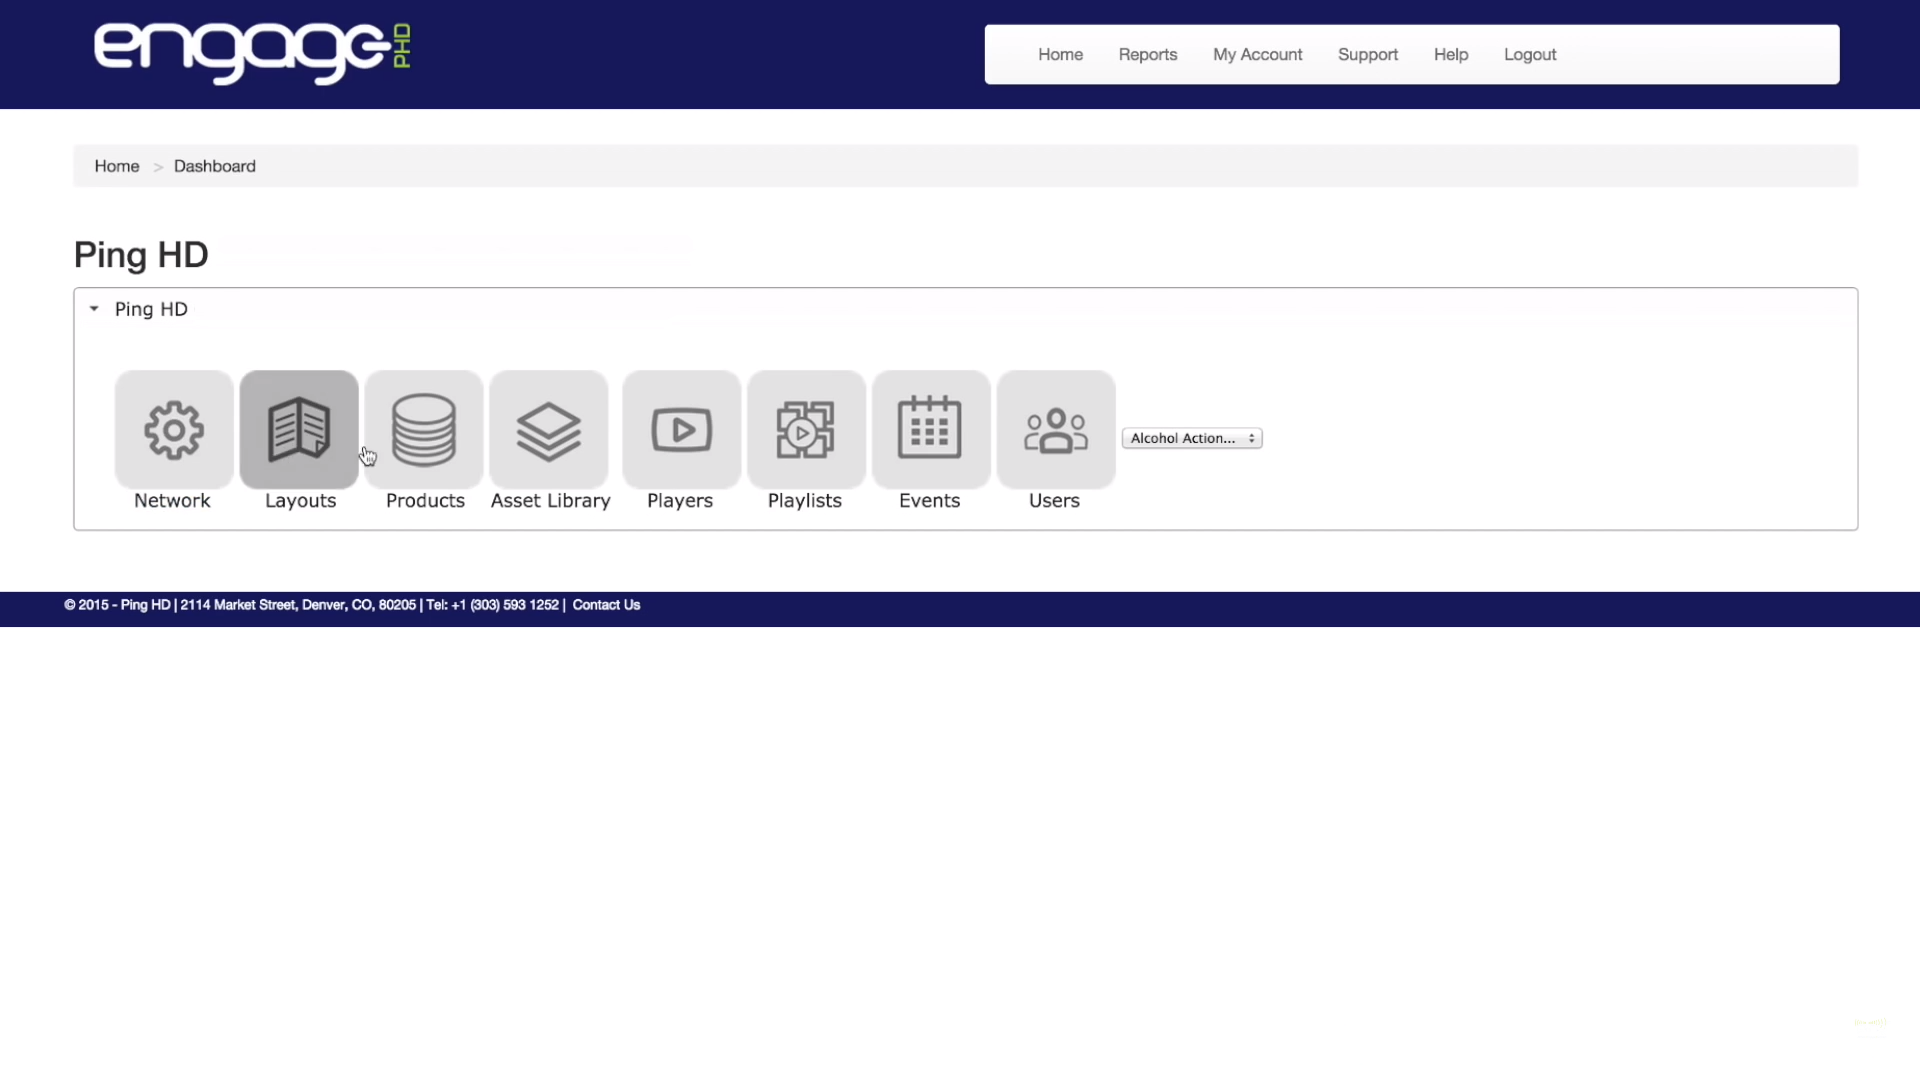
Task: Open the Asset Library layers icon
Action: [x=549, y=430]
